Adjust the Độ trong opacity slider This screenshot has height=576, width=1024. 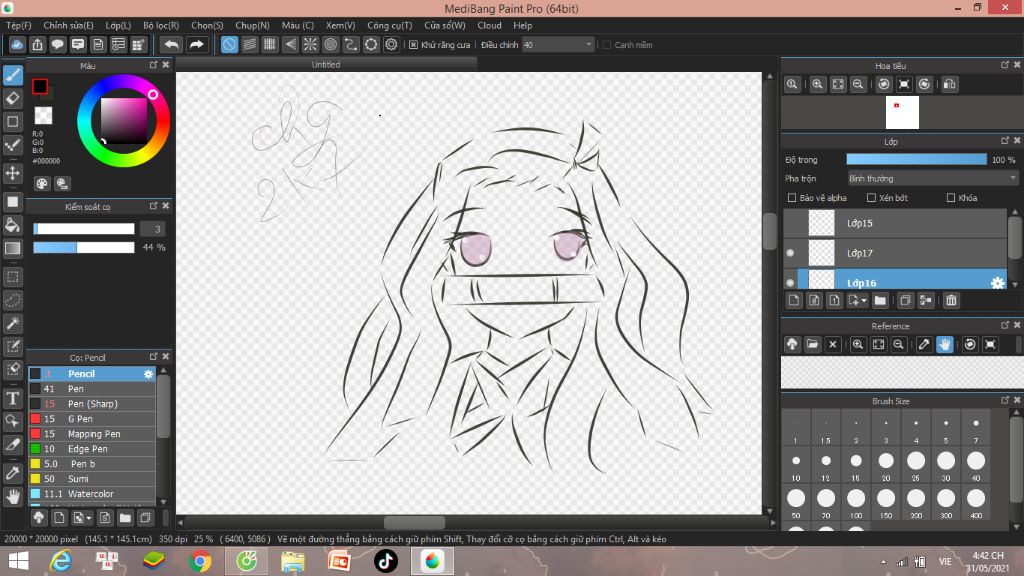click(x=916, y=160)
